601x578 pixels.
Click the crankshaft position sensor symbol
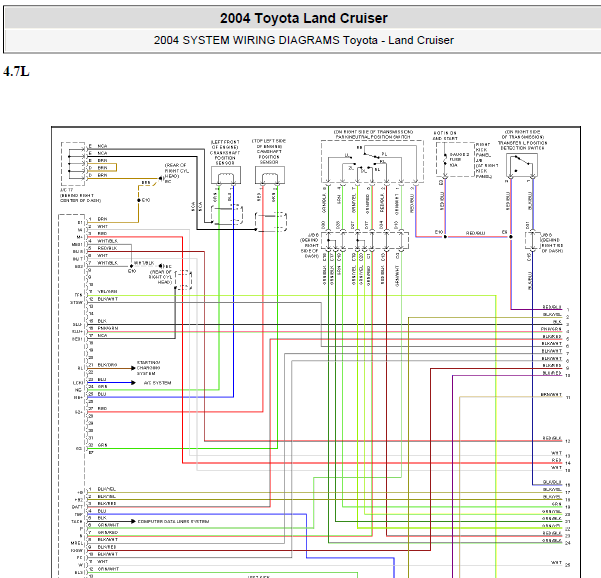coord(226,176)
